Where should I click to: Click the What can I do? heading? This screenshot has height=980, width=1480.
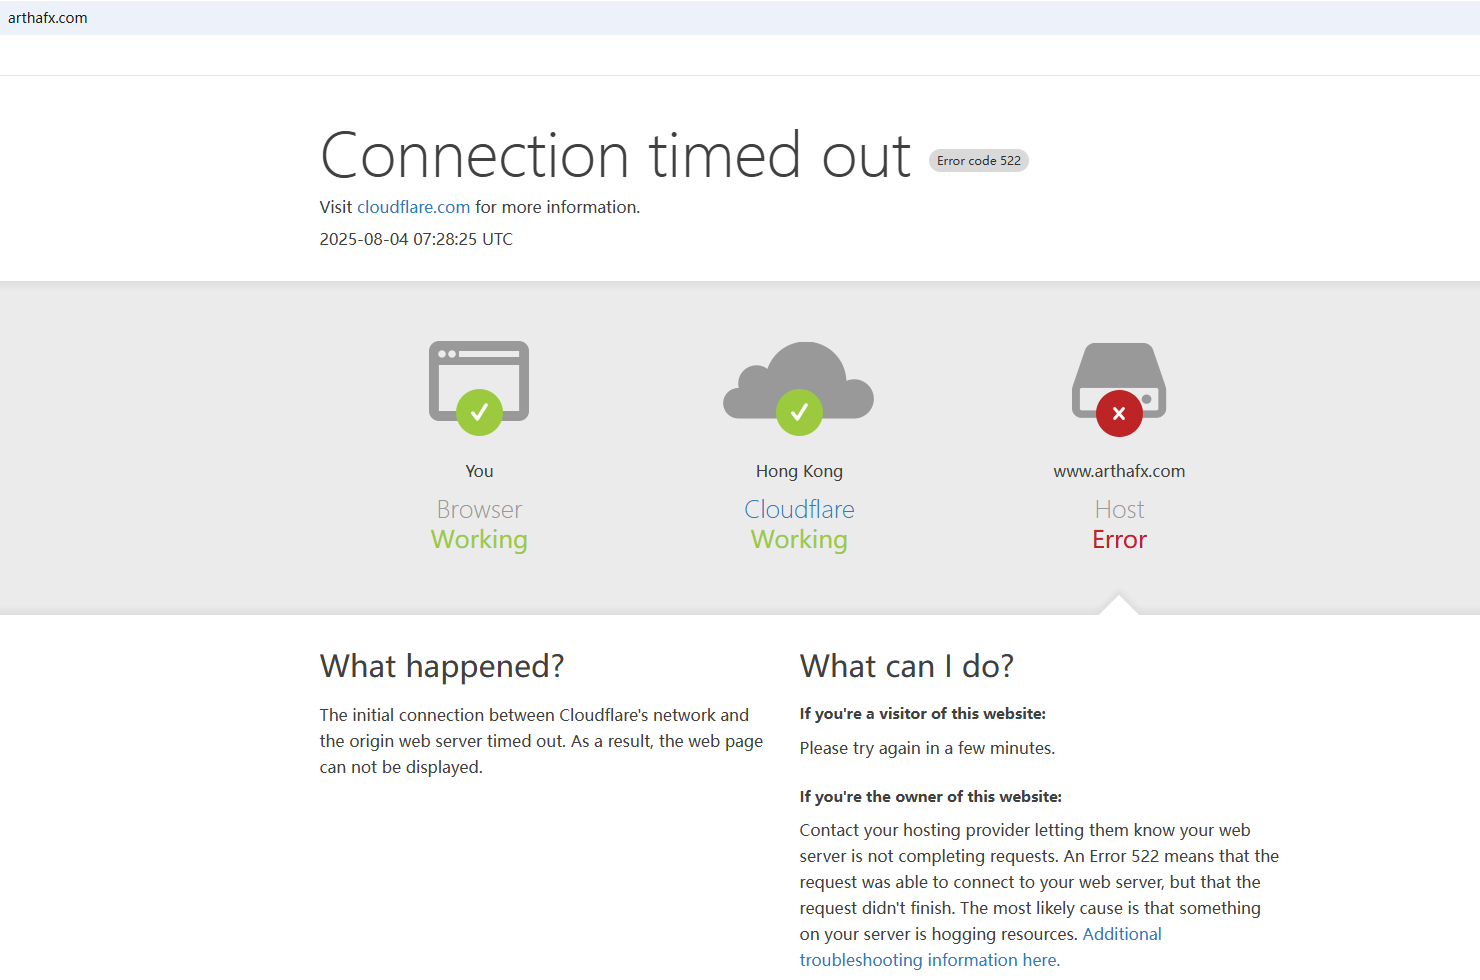[907, 666]
